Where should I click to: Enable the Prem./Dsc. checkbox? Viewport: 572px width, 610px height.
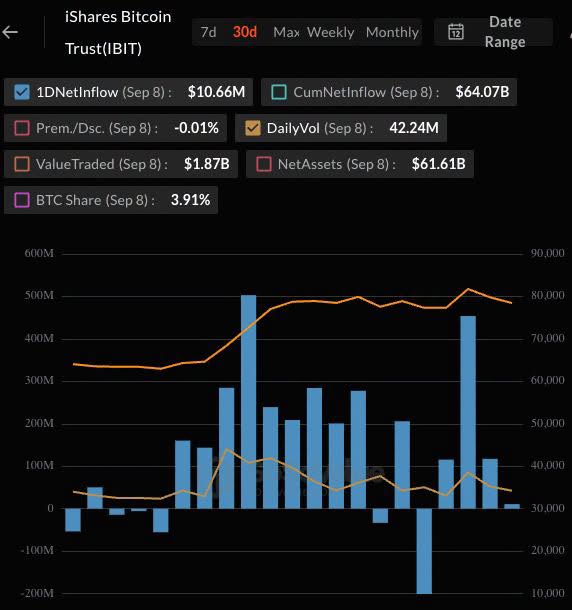coord(22,128)
